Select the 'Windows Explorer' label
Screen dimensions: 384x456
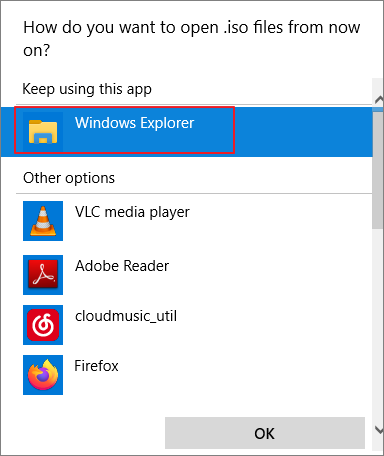coord(134,123)
